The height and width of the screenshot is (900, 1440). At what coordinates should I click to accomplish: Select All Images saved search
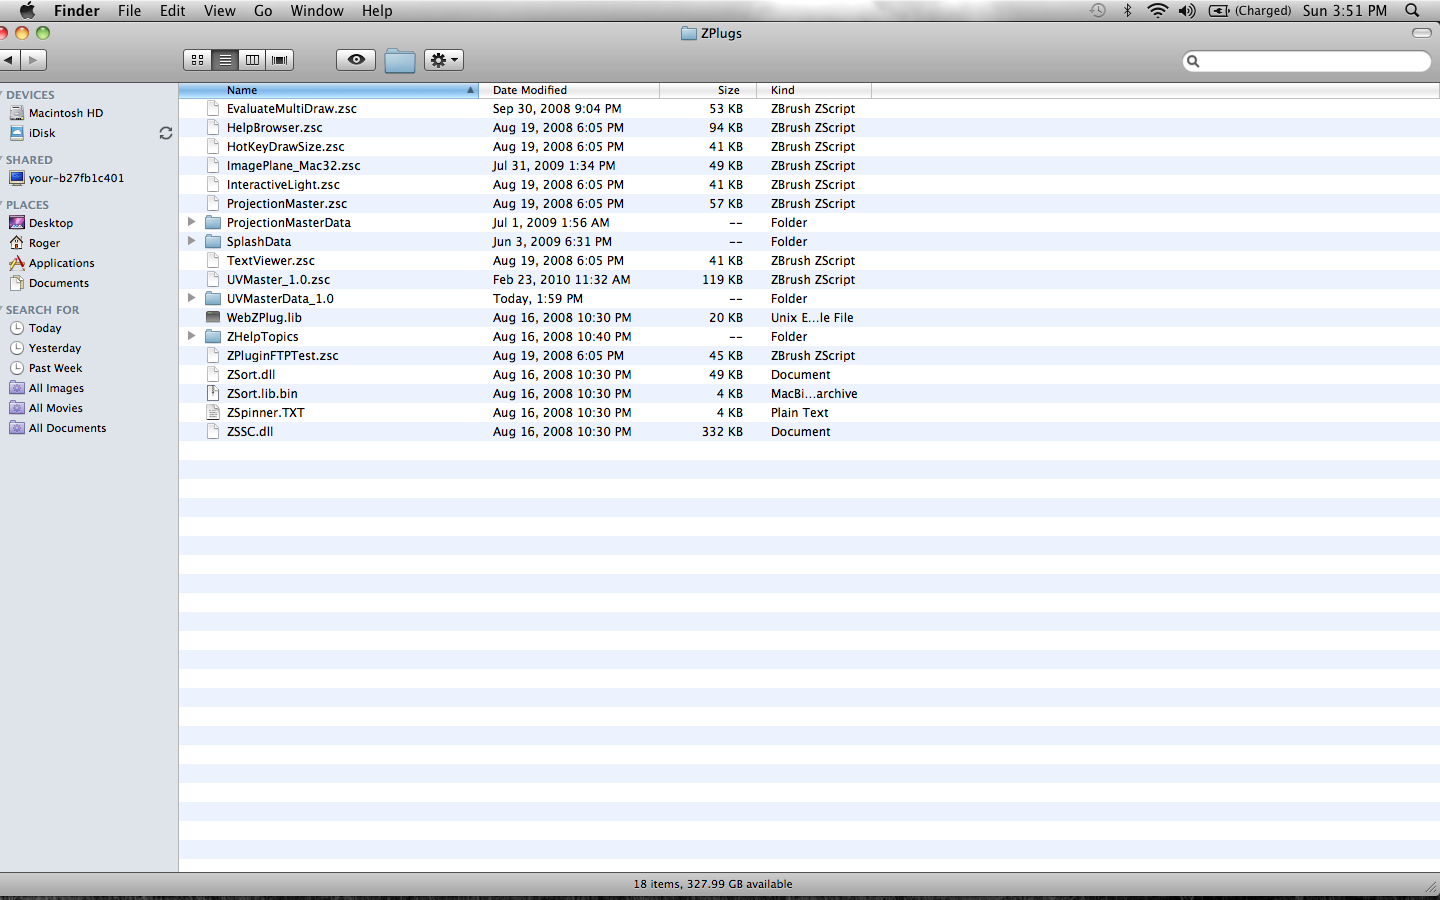56,388
